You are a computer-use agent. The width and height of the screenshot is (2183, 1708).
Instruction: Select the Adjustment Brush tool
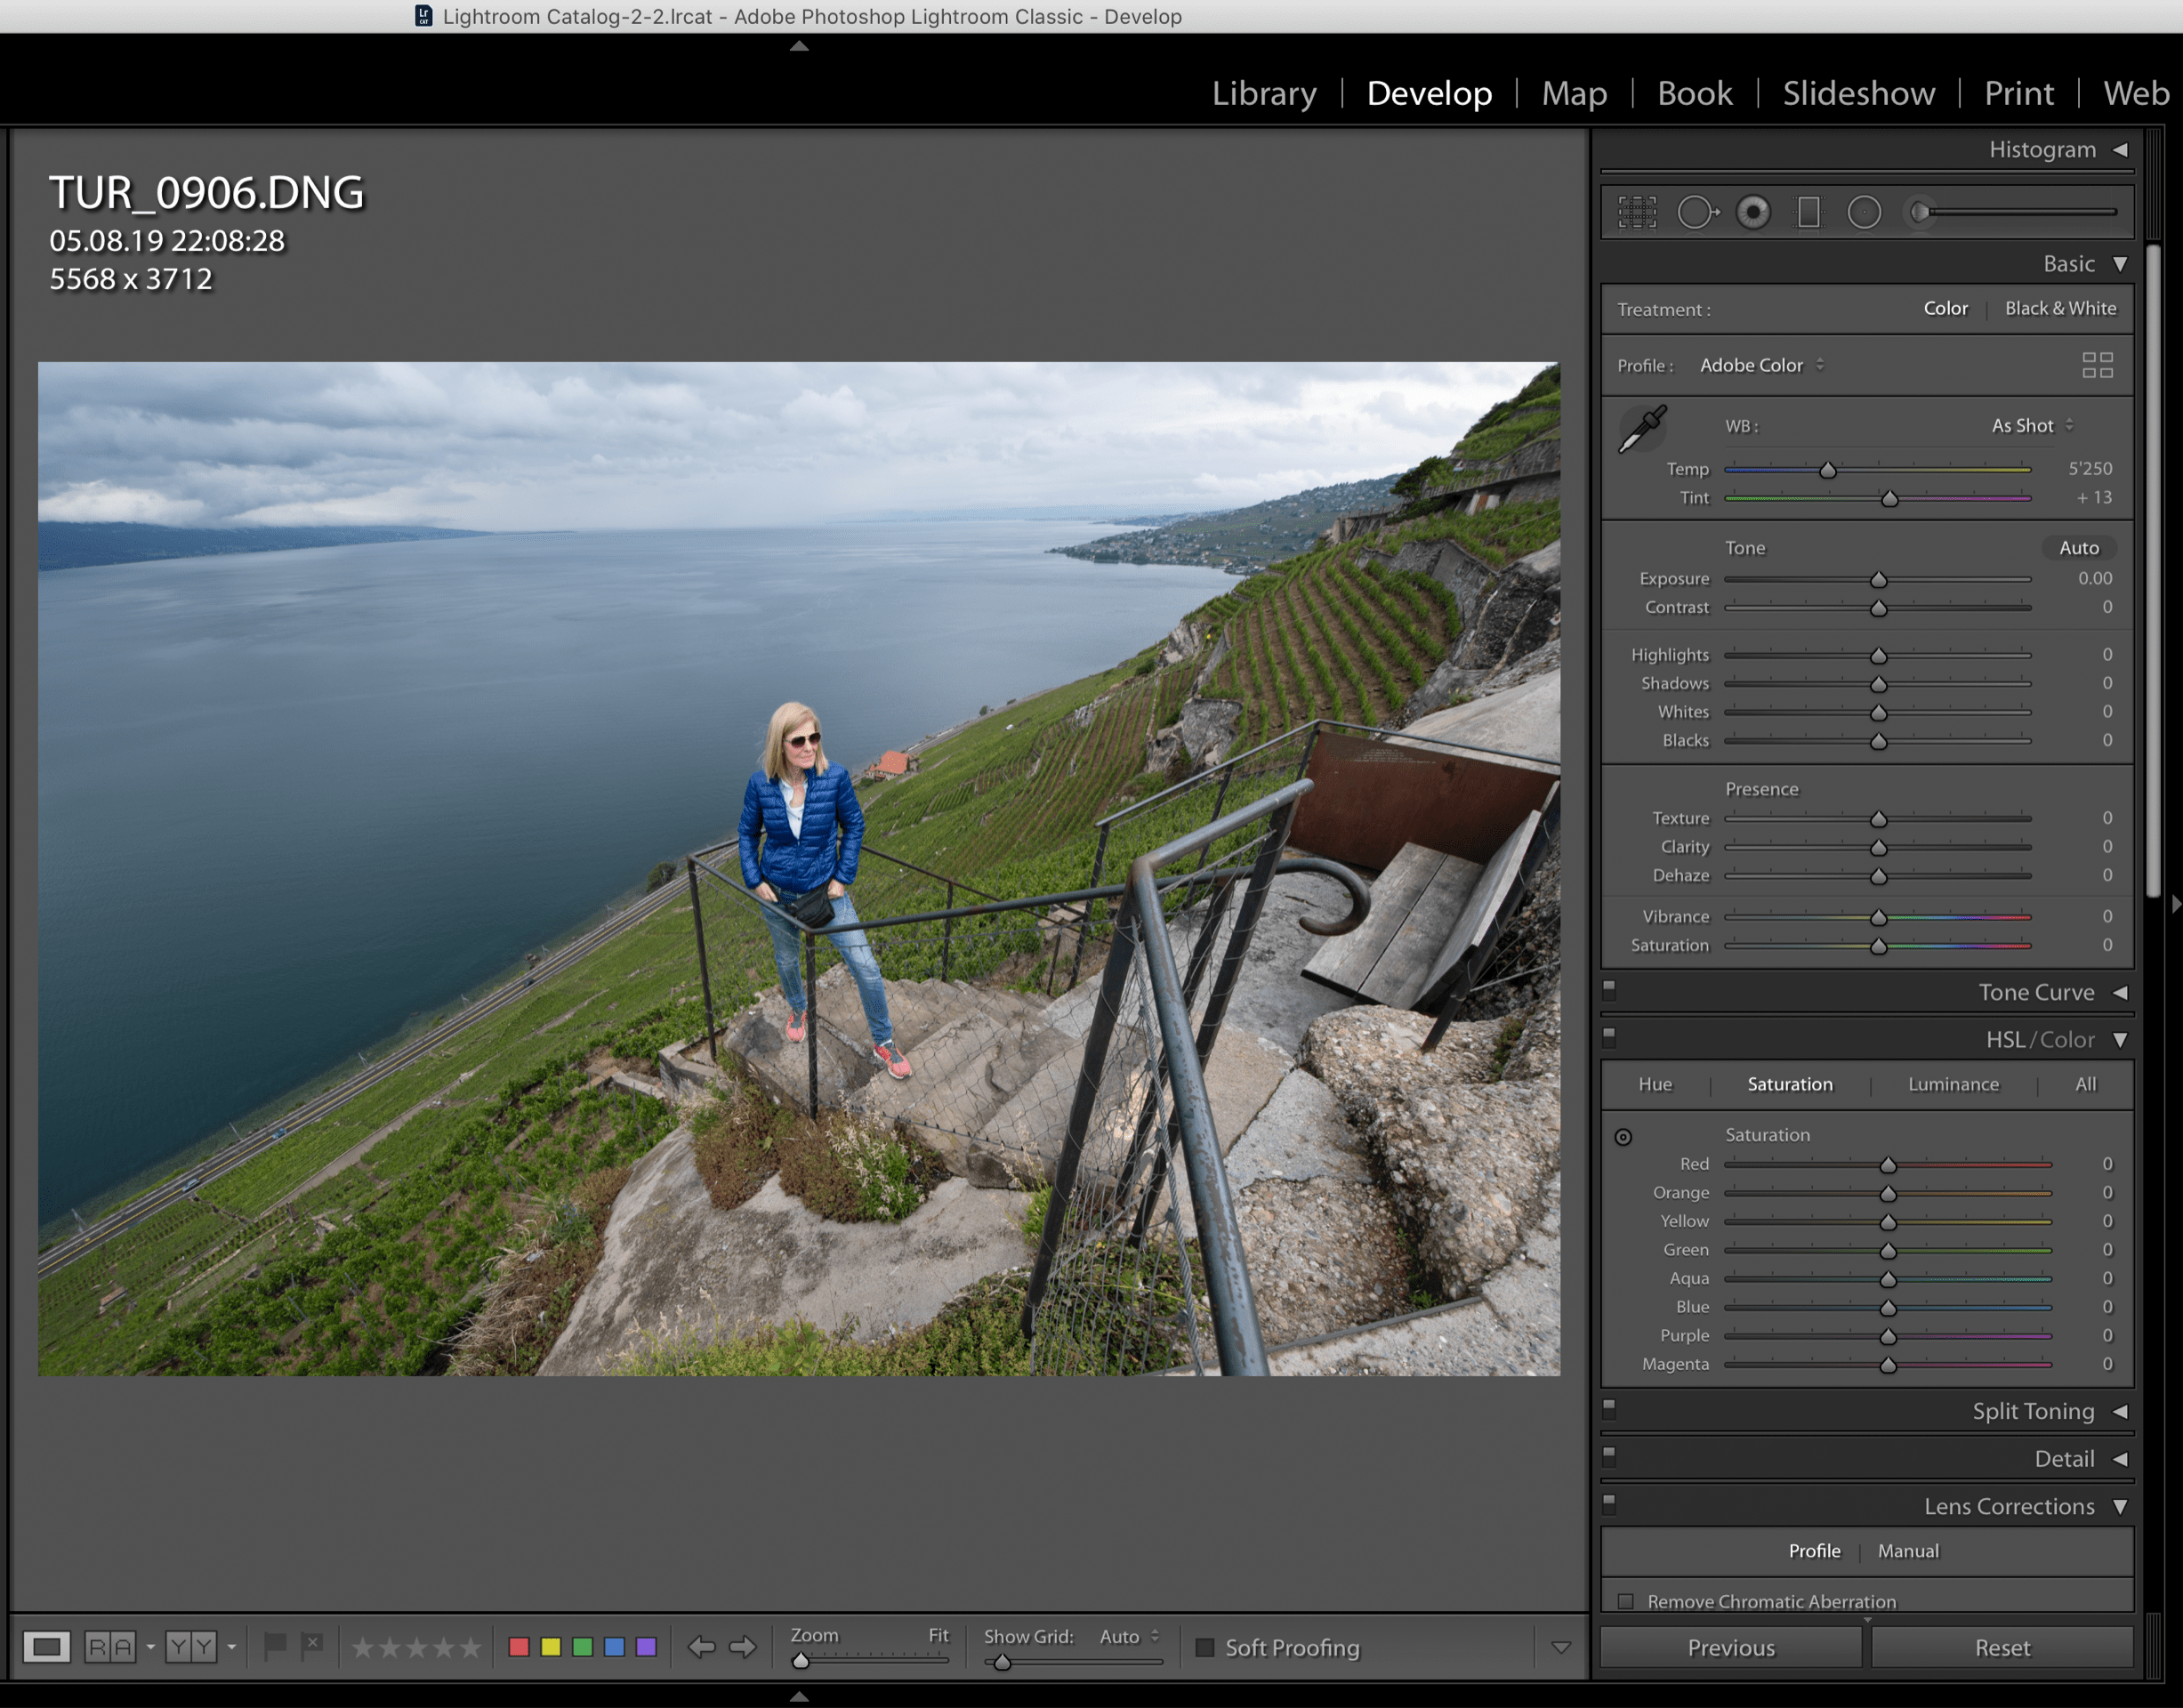pyautogui.click(x=2013, y=213)
